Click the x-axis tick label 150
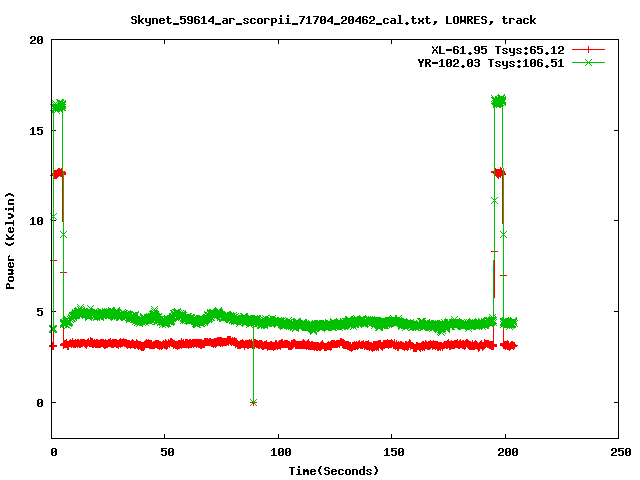The image size is (640, 480). [394, 452]
